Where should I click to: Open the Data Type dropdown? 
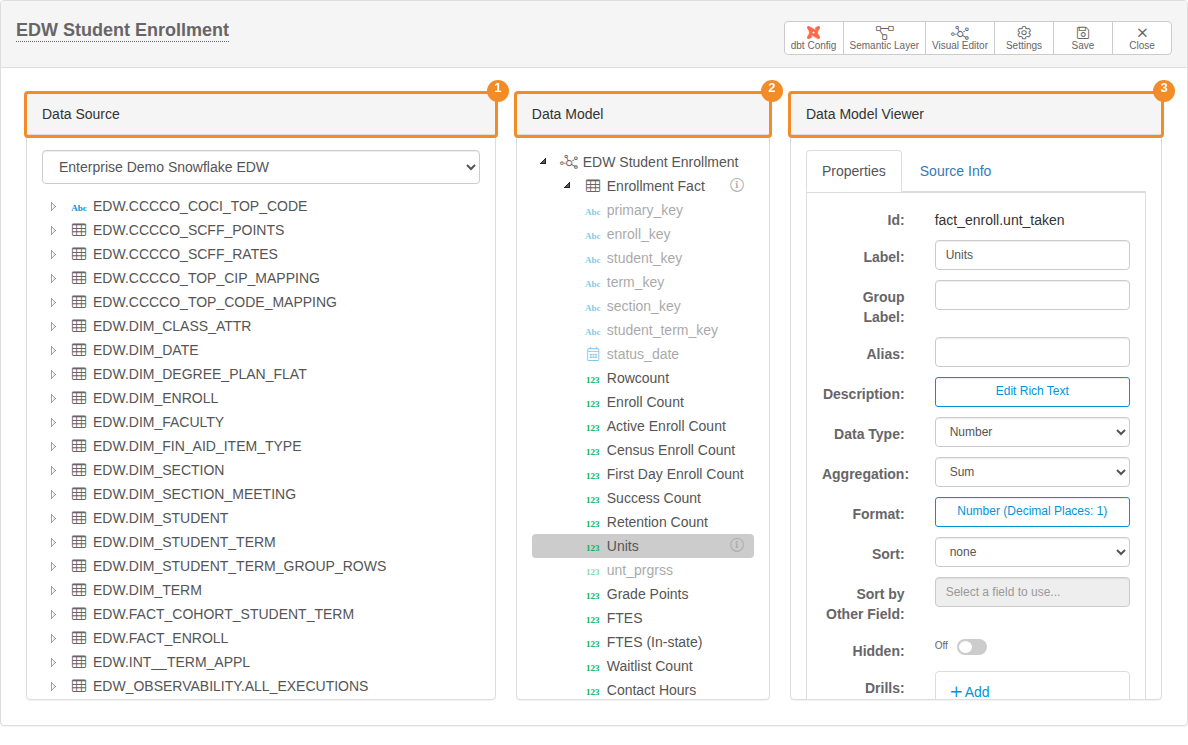[1032, 432]
